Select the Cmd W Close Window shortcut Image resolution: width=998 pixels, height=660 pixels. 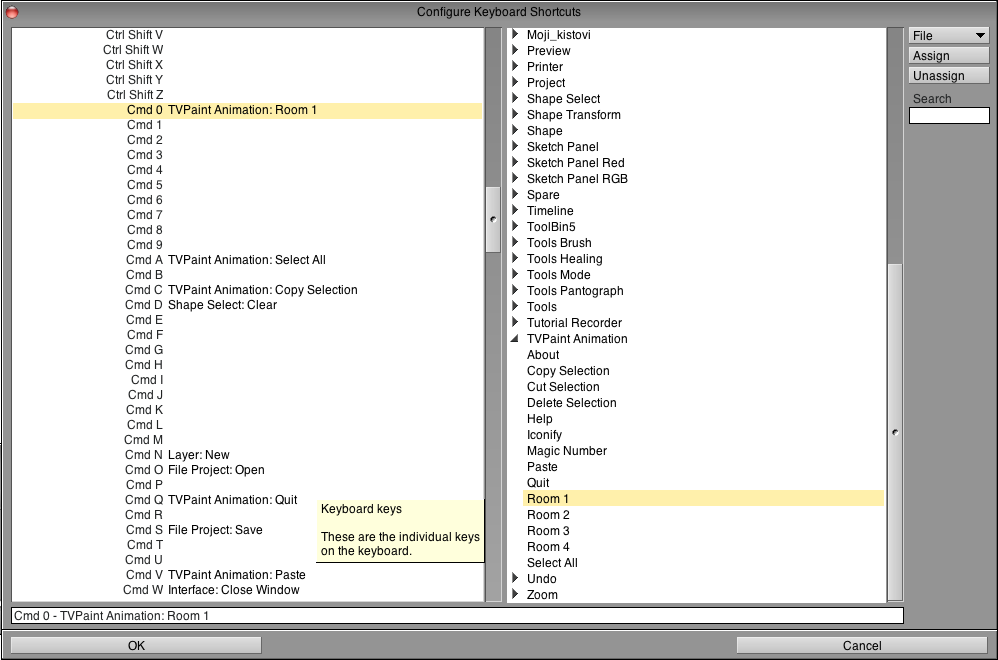[248, 589]
